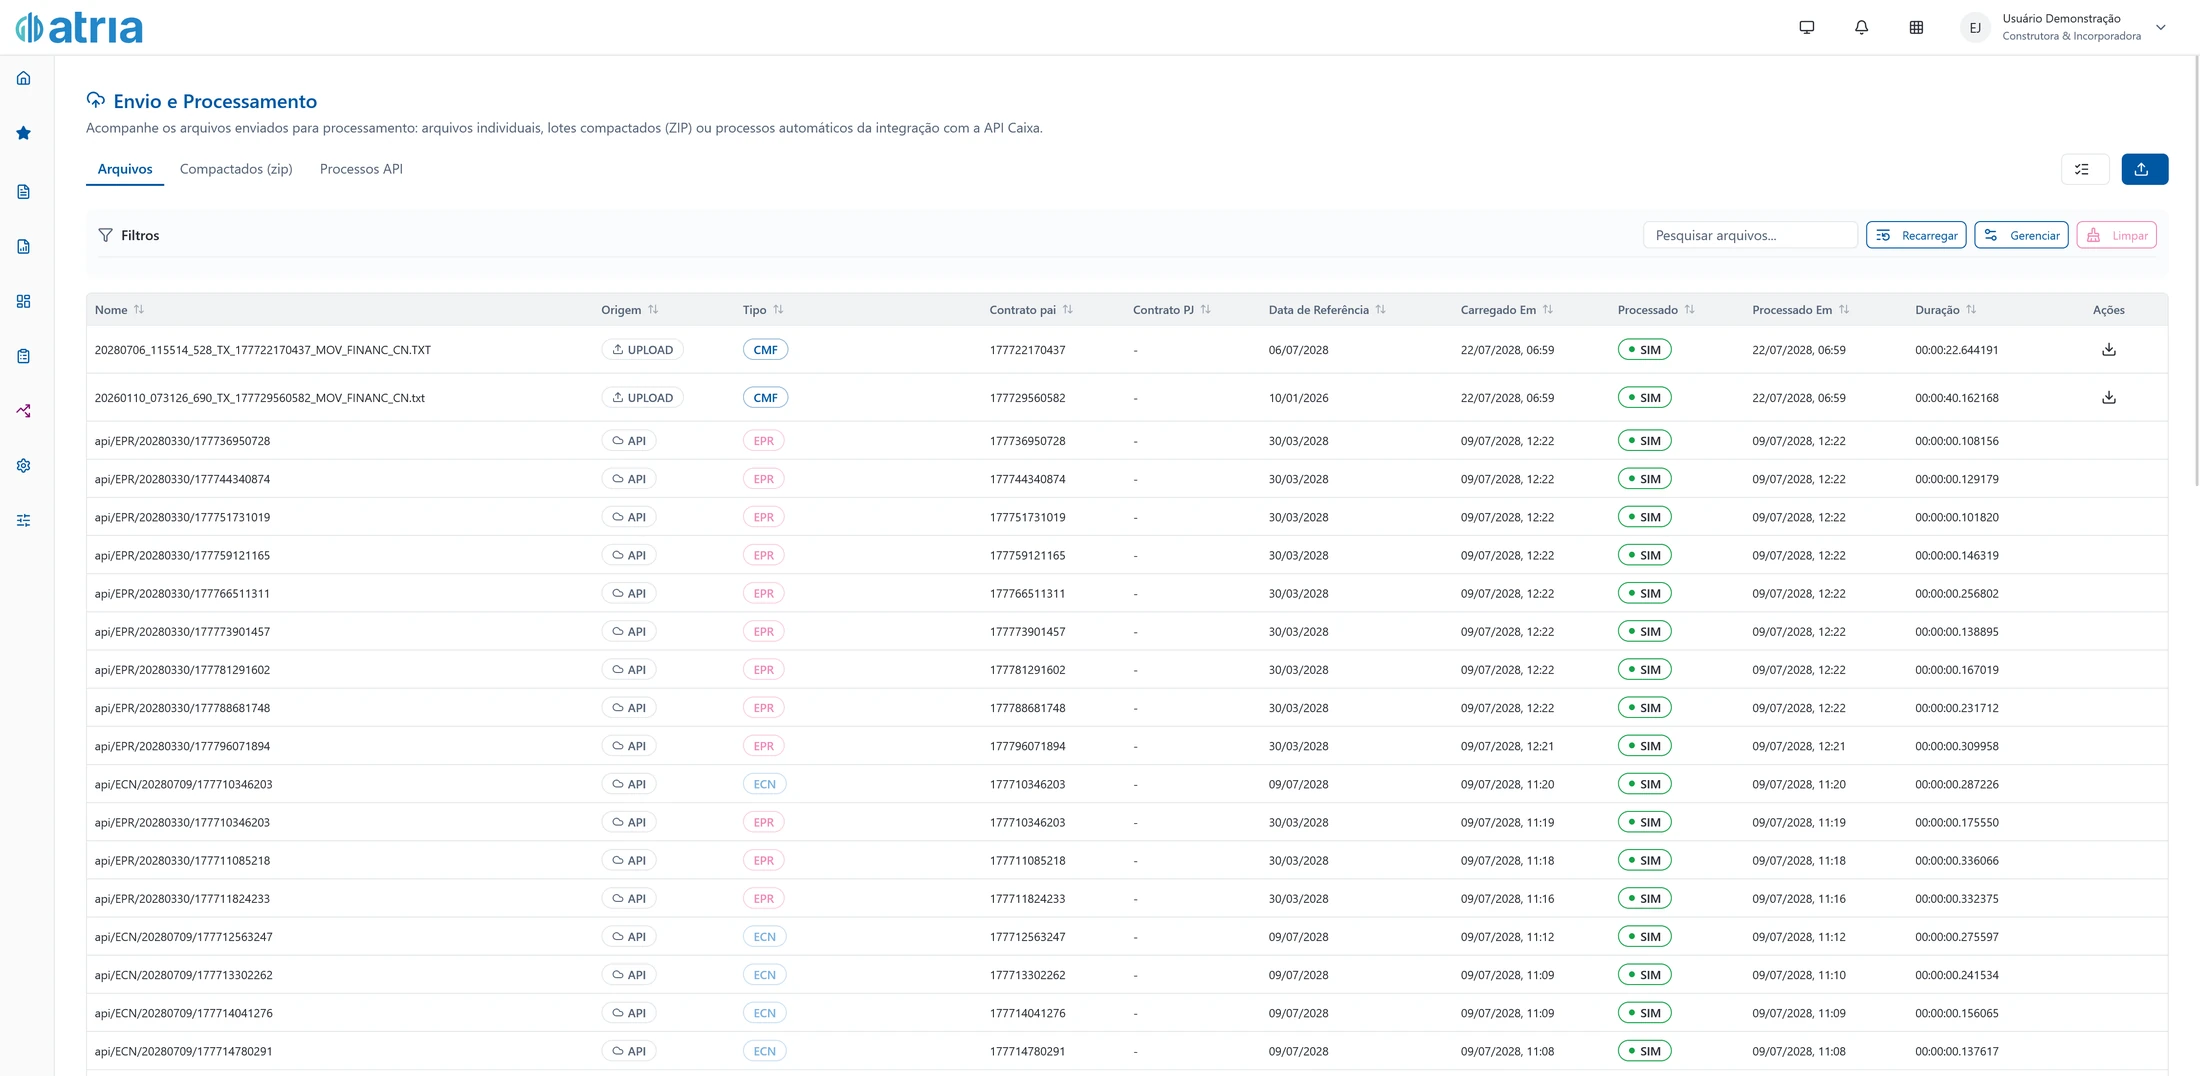Image resolution: width=2200 pixels, height=1076 pixels.
Task: Select the Arquivos tab
Action: click(125, 169)
